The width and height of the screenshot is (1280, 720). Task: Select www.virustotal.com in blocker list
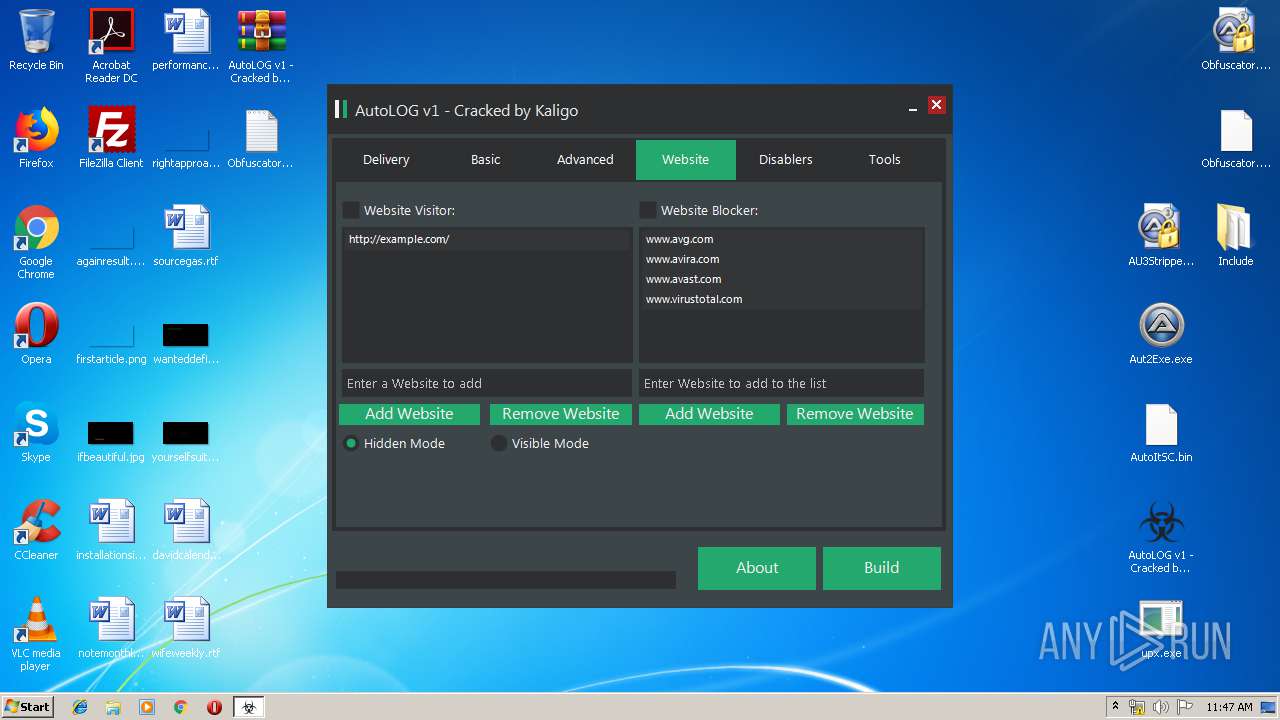pyautogui.click(x=781, y=300)
